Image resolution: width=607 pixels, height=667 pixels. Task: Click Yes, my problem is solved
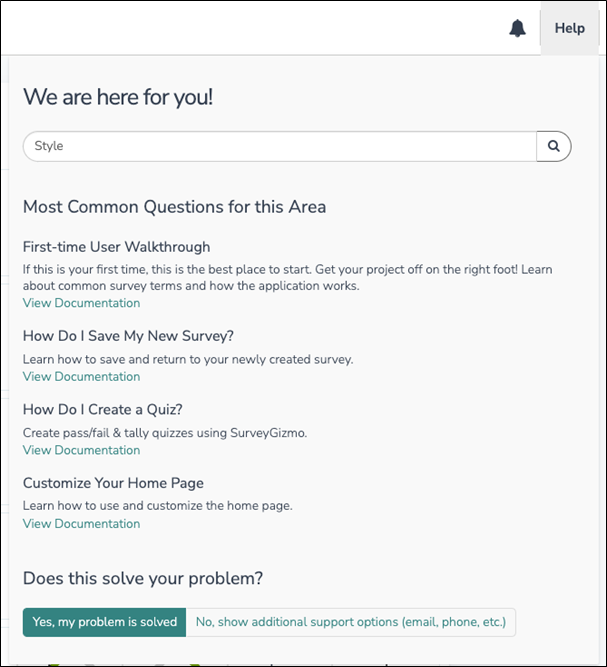click(x=104, y=622)
